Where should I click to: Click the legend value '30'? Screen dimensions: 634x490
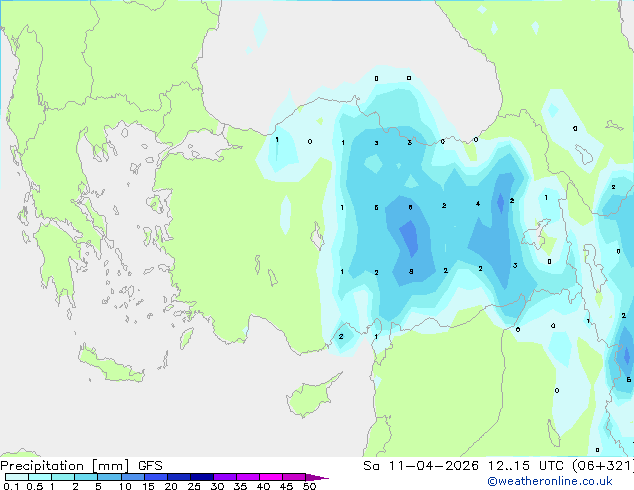tap(217, 486)
